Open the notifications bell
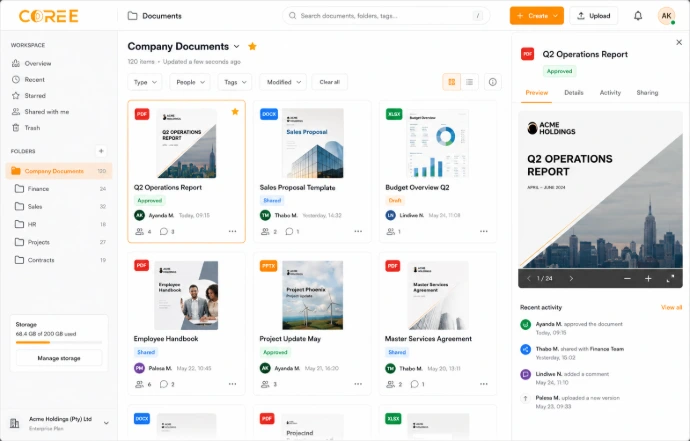This screenshot has width=690, height=441. coord(638,16)
